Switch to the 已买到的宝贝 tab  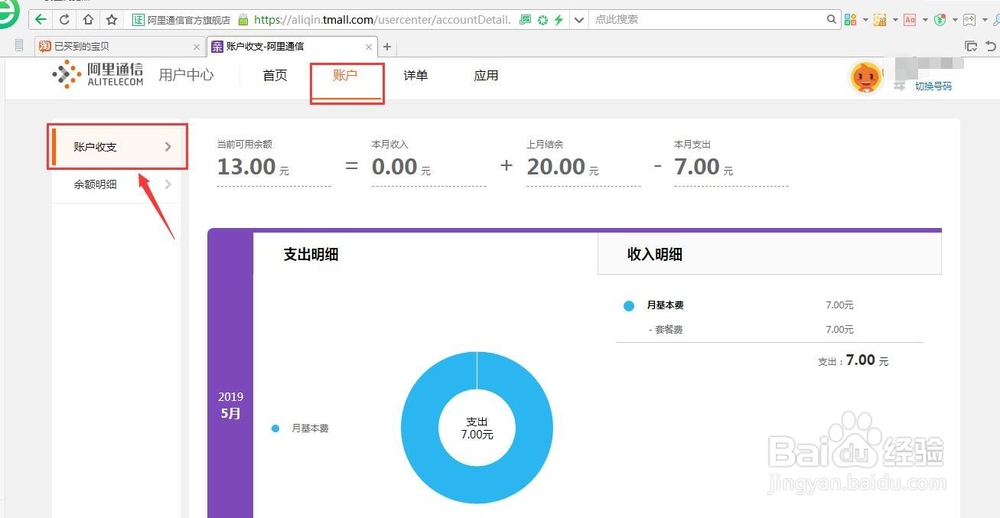[118, 47]
